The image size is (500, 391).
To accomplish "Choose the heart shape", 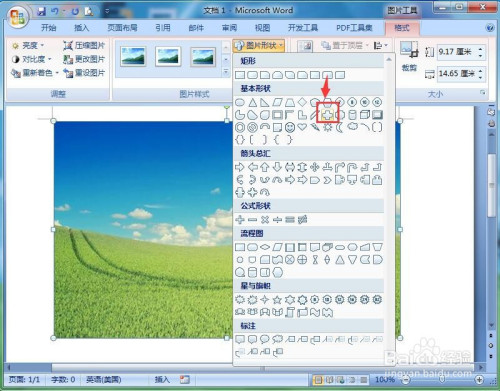I will pos(302,127).
